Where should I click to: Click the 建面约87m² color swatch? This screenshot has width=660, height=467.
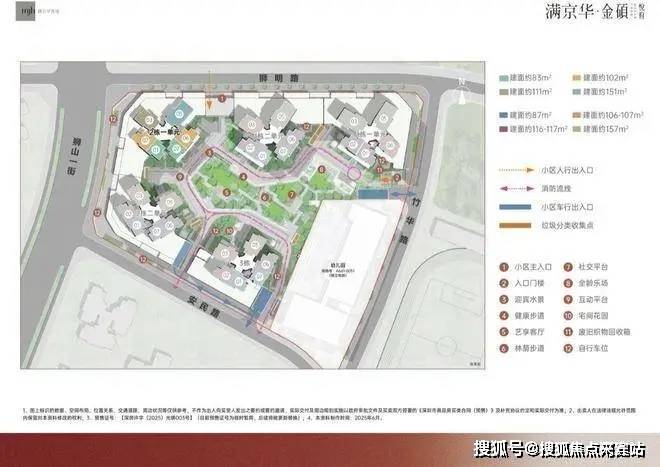pos(503,115)
